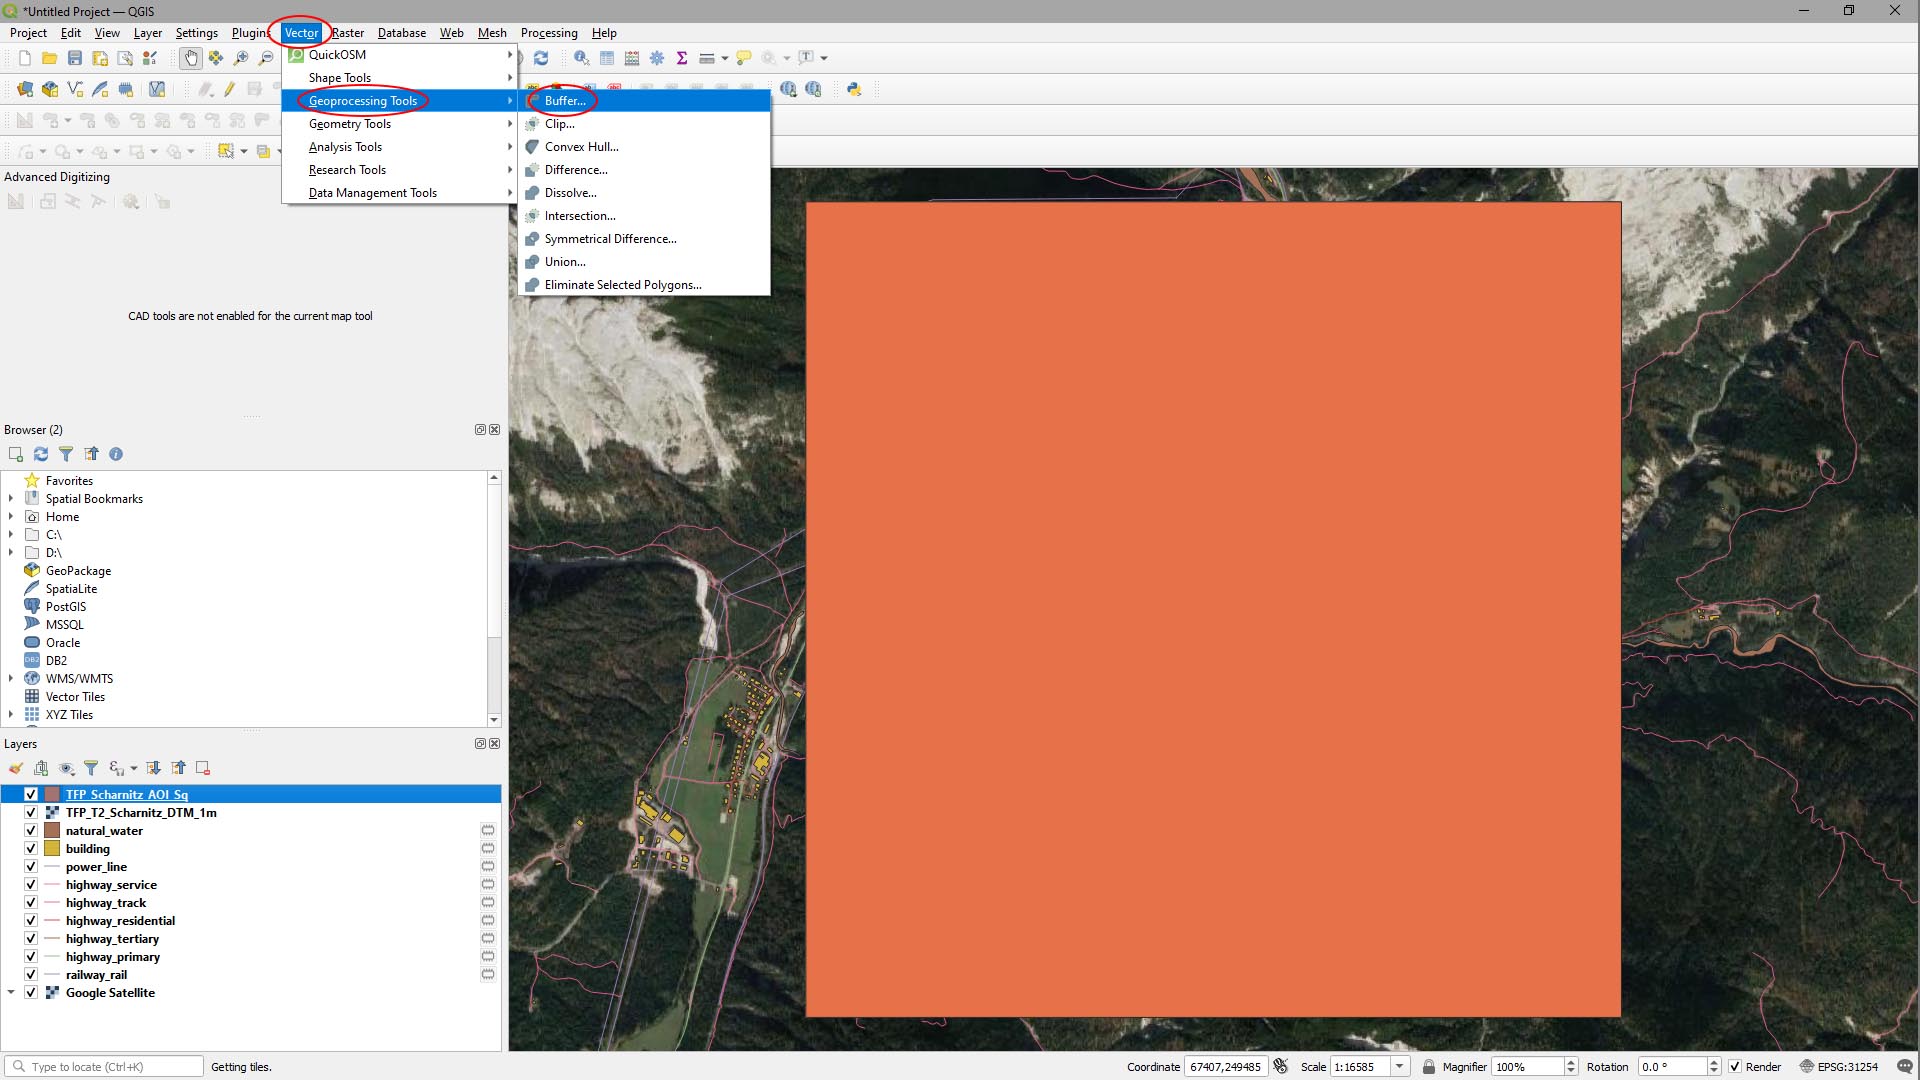Click the Browser panel filter funnel icon
The image size is (1920, 1080).
click(x=66, y=454)
